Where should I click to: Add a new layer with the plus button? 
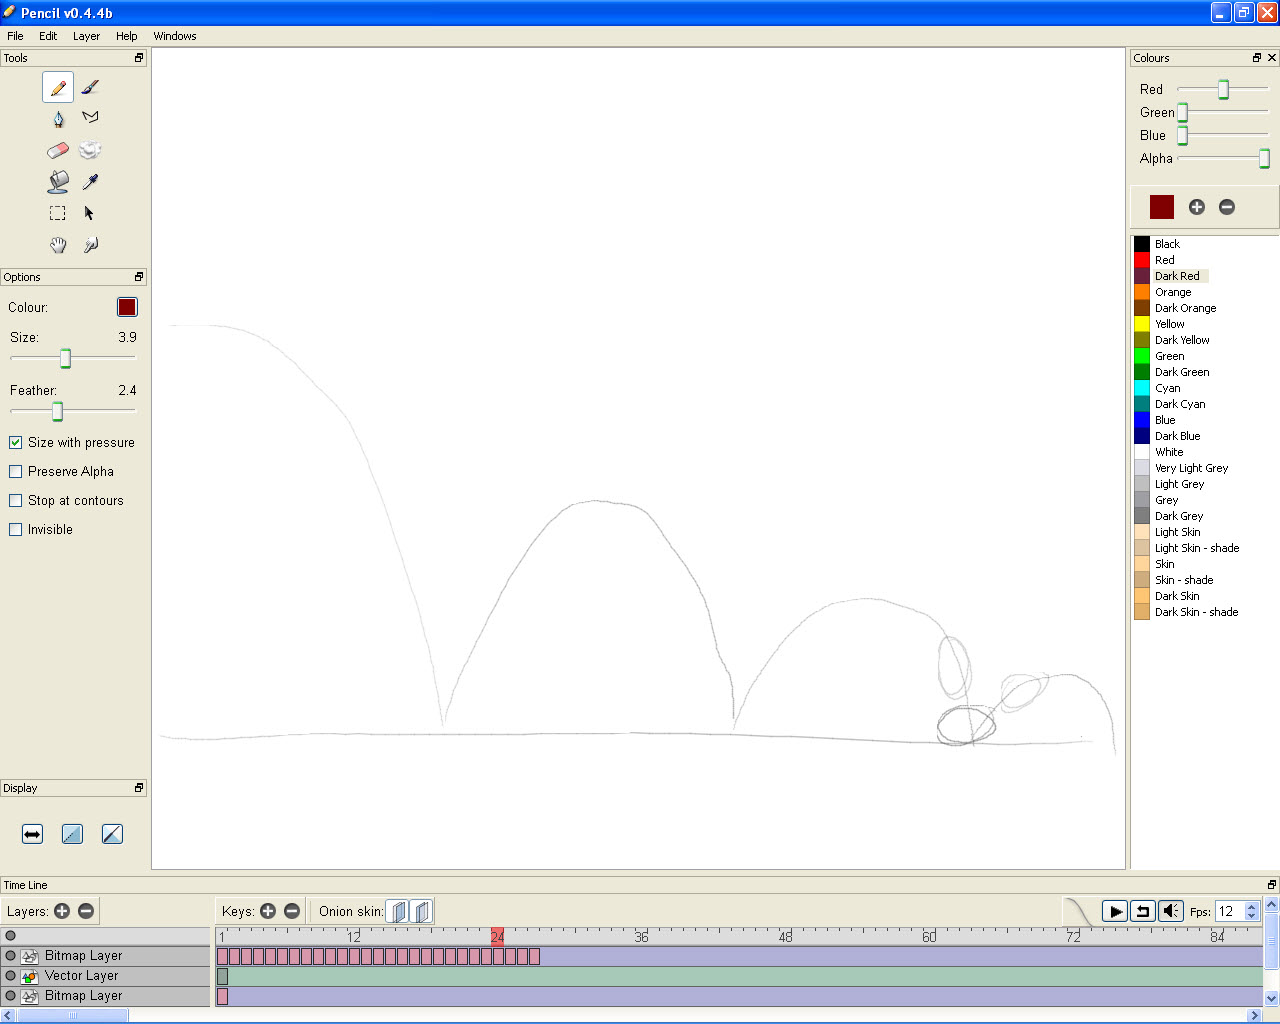point(62,911)
